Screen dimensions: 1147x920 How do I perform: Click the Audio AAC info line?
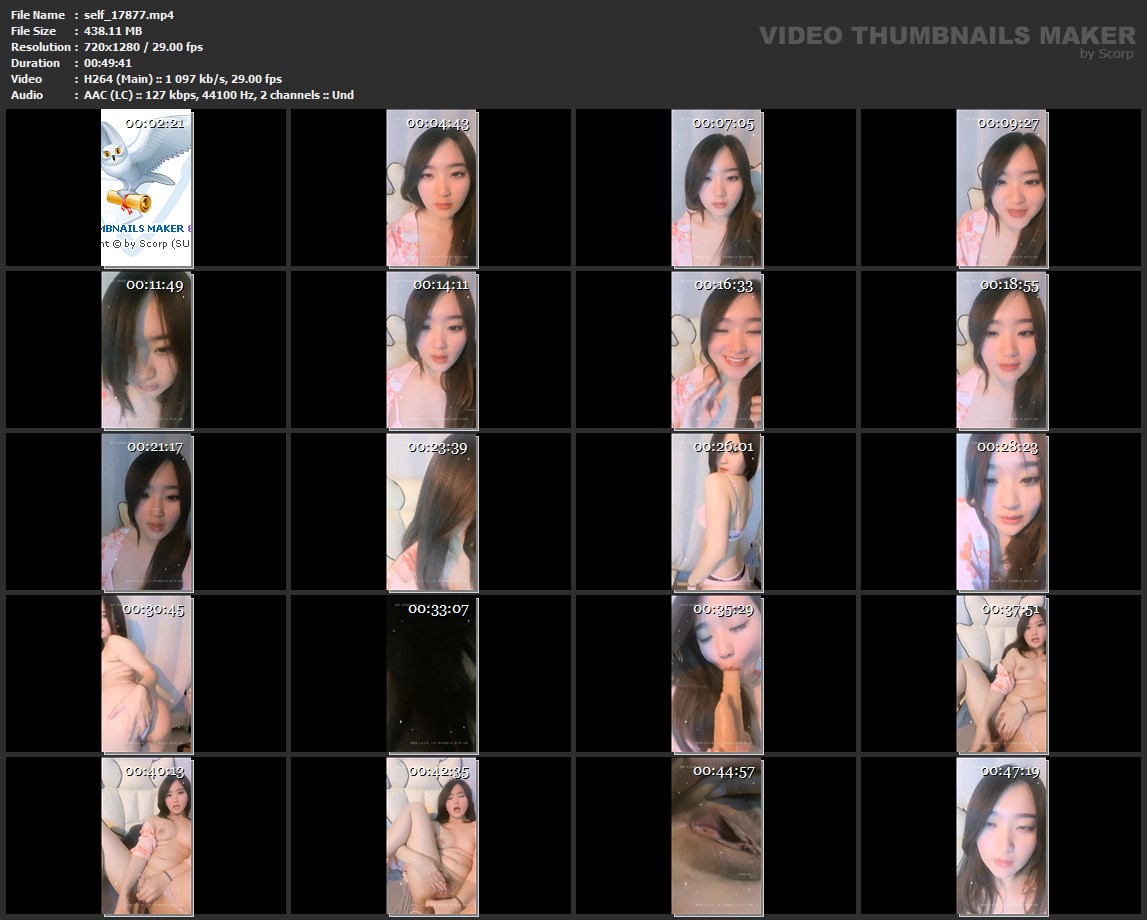click(x=218, y=95)
